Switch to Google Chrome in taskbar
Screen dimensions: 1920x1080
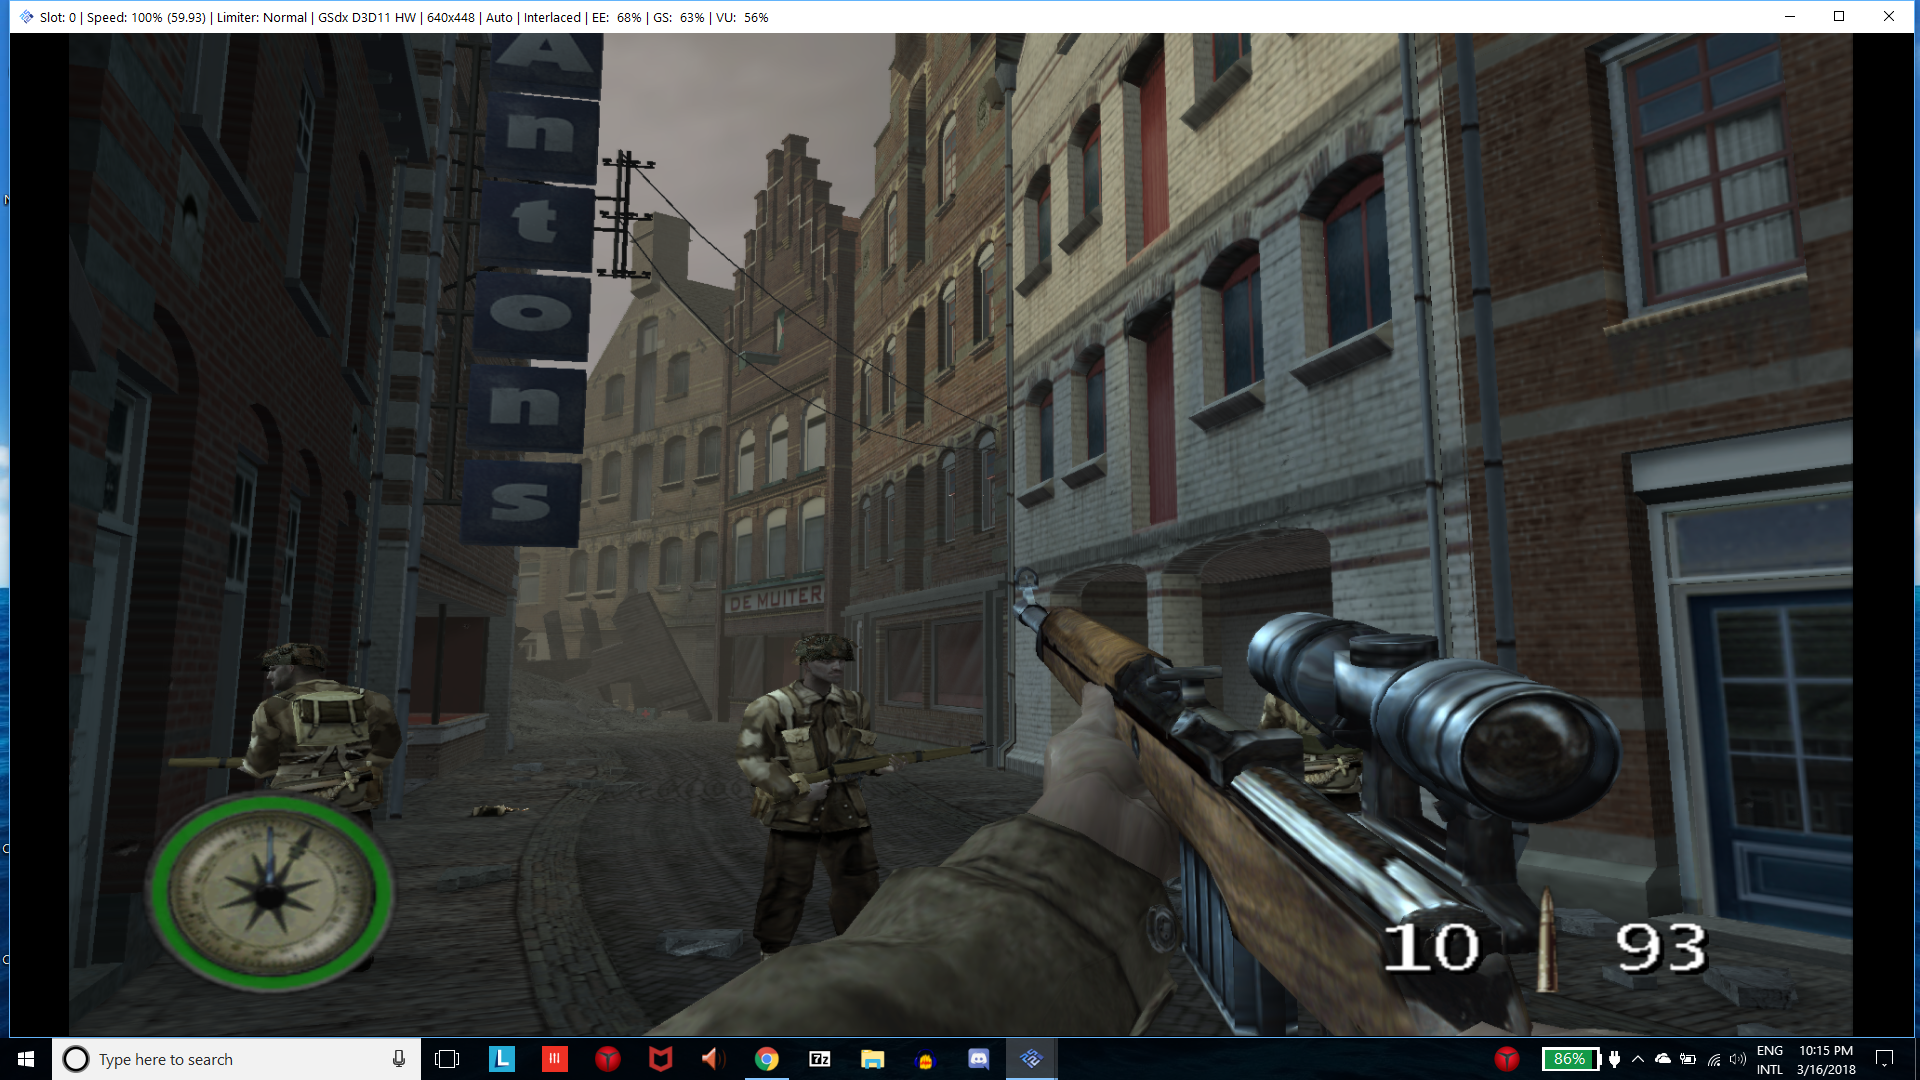(x=766, y=1059)
